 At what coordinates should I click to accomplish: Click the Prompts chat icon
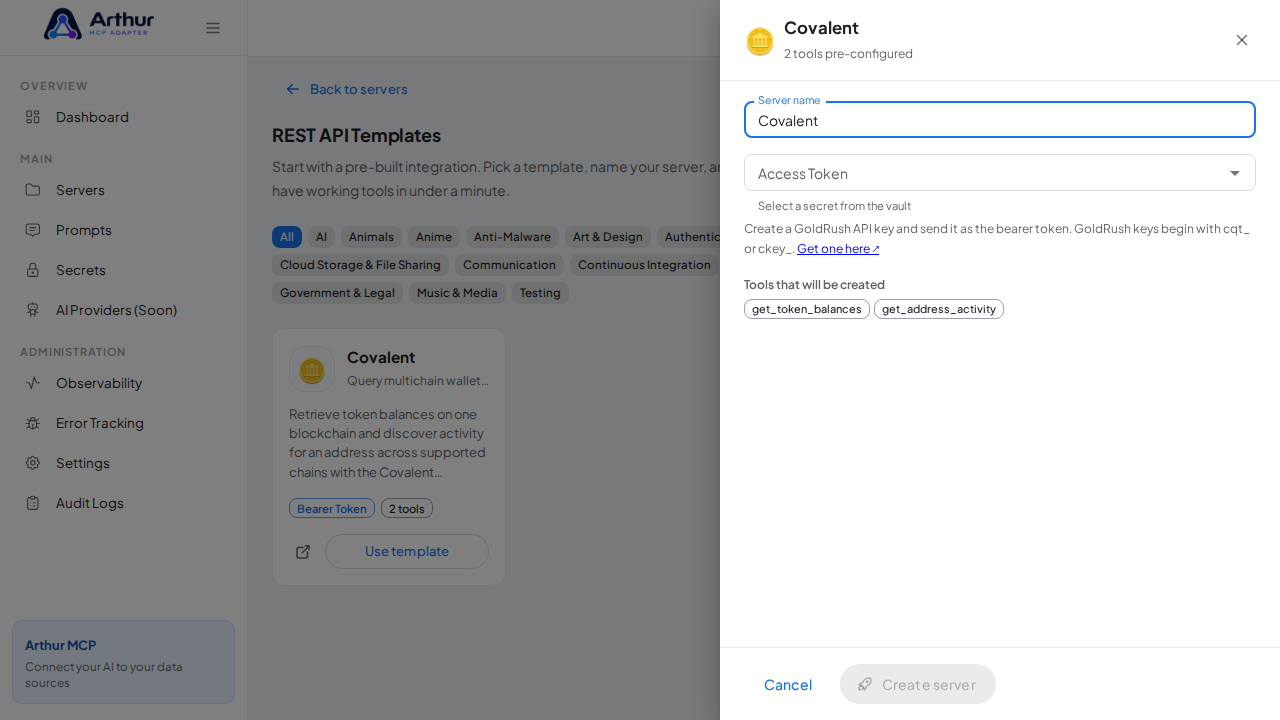(33, 230)
